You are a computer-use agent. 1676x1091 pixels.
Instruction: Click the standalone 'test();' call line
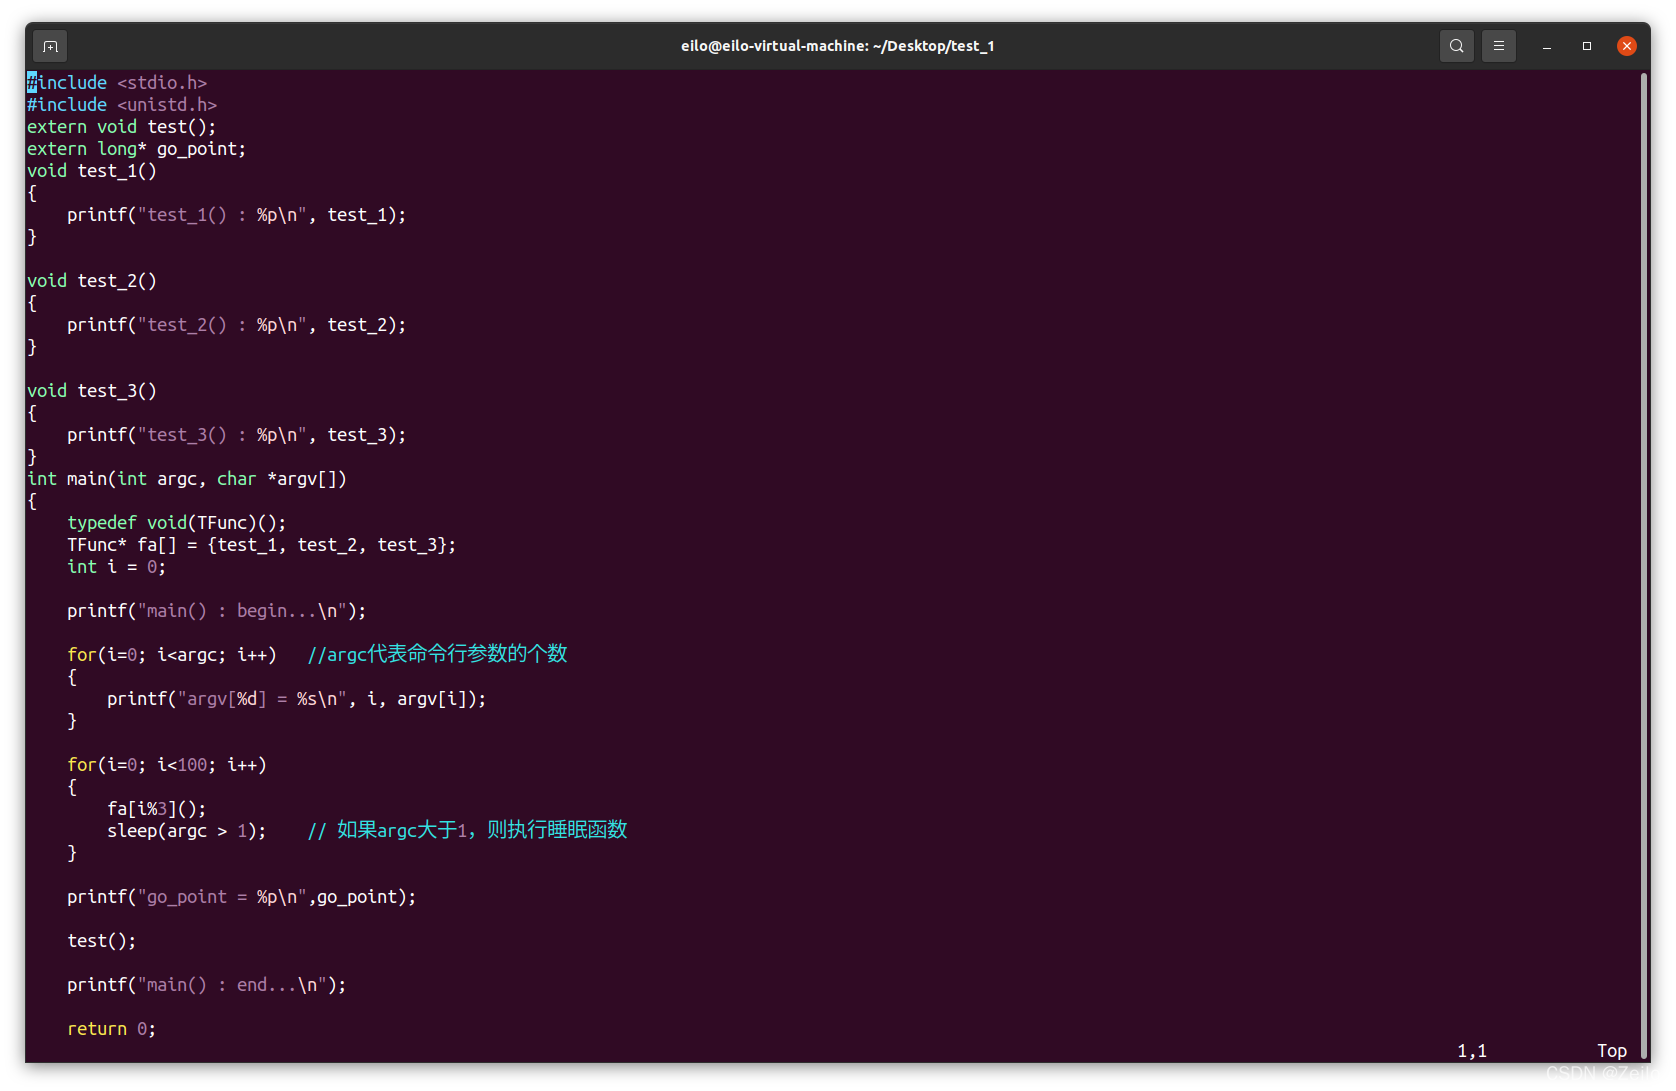pos(102,941)
